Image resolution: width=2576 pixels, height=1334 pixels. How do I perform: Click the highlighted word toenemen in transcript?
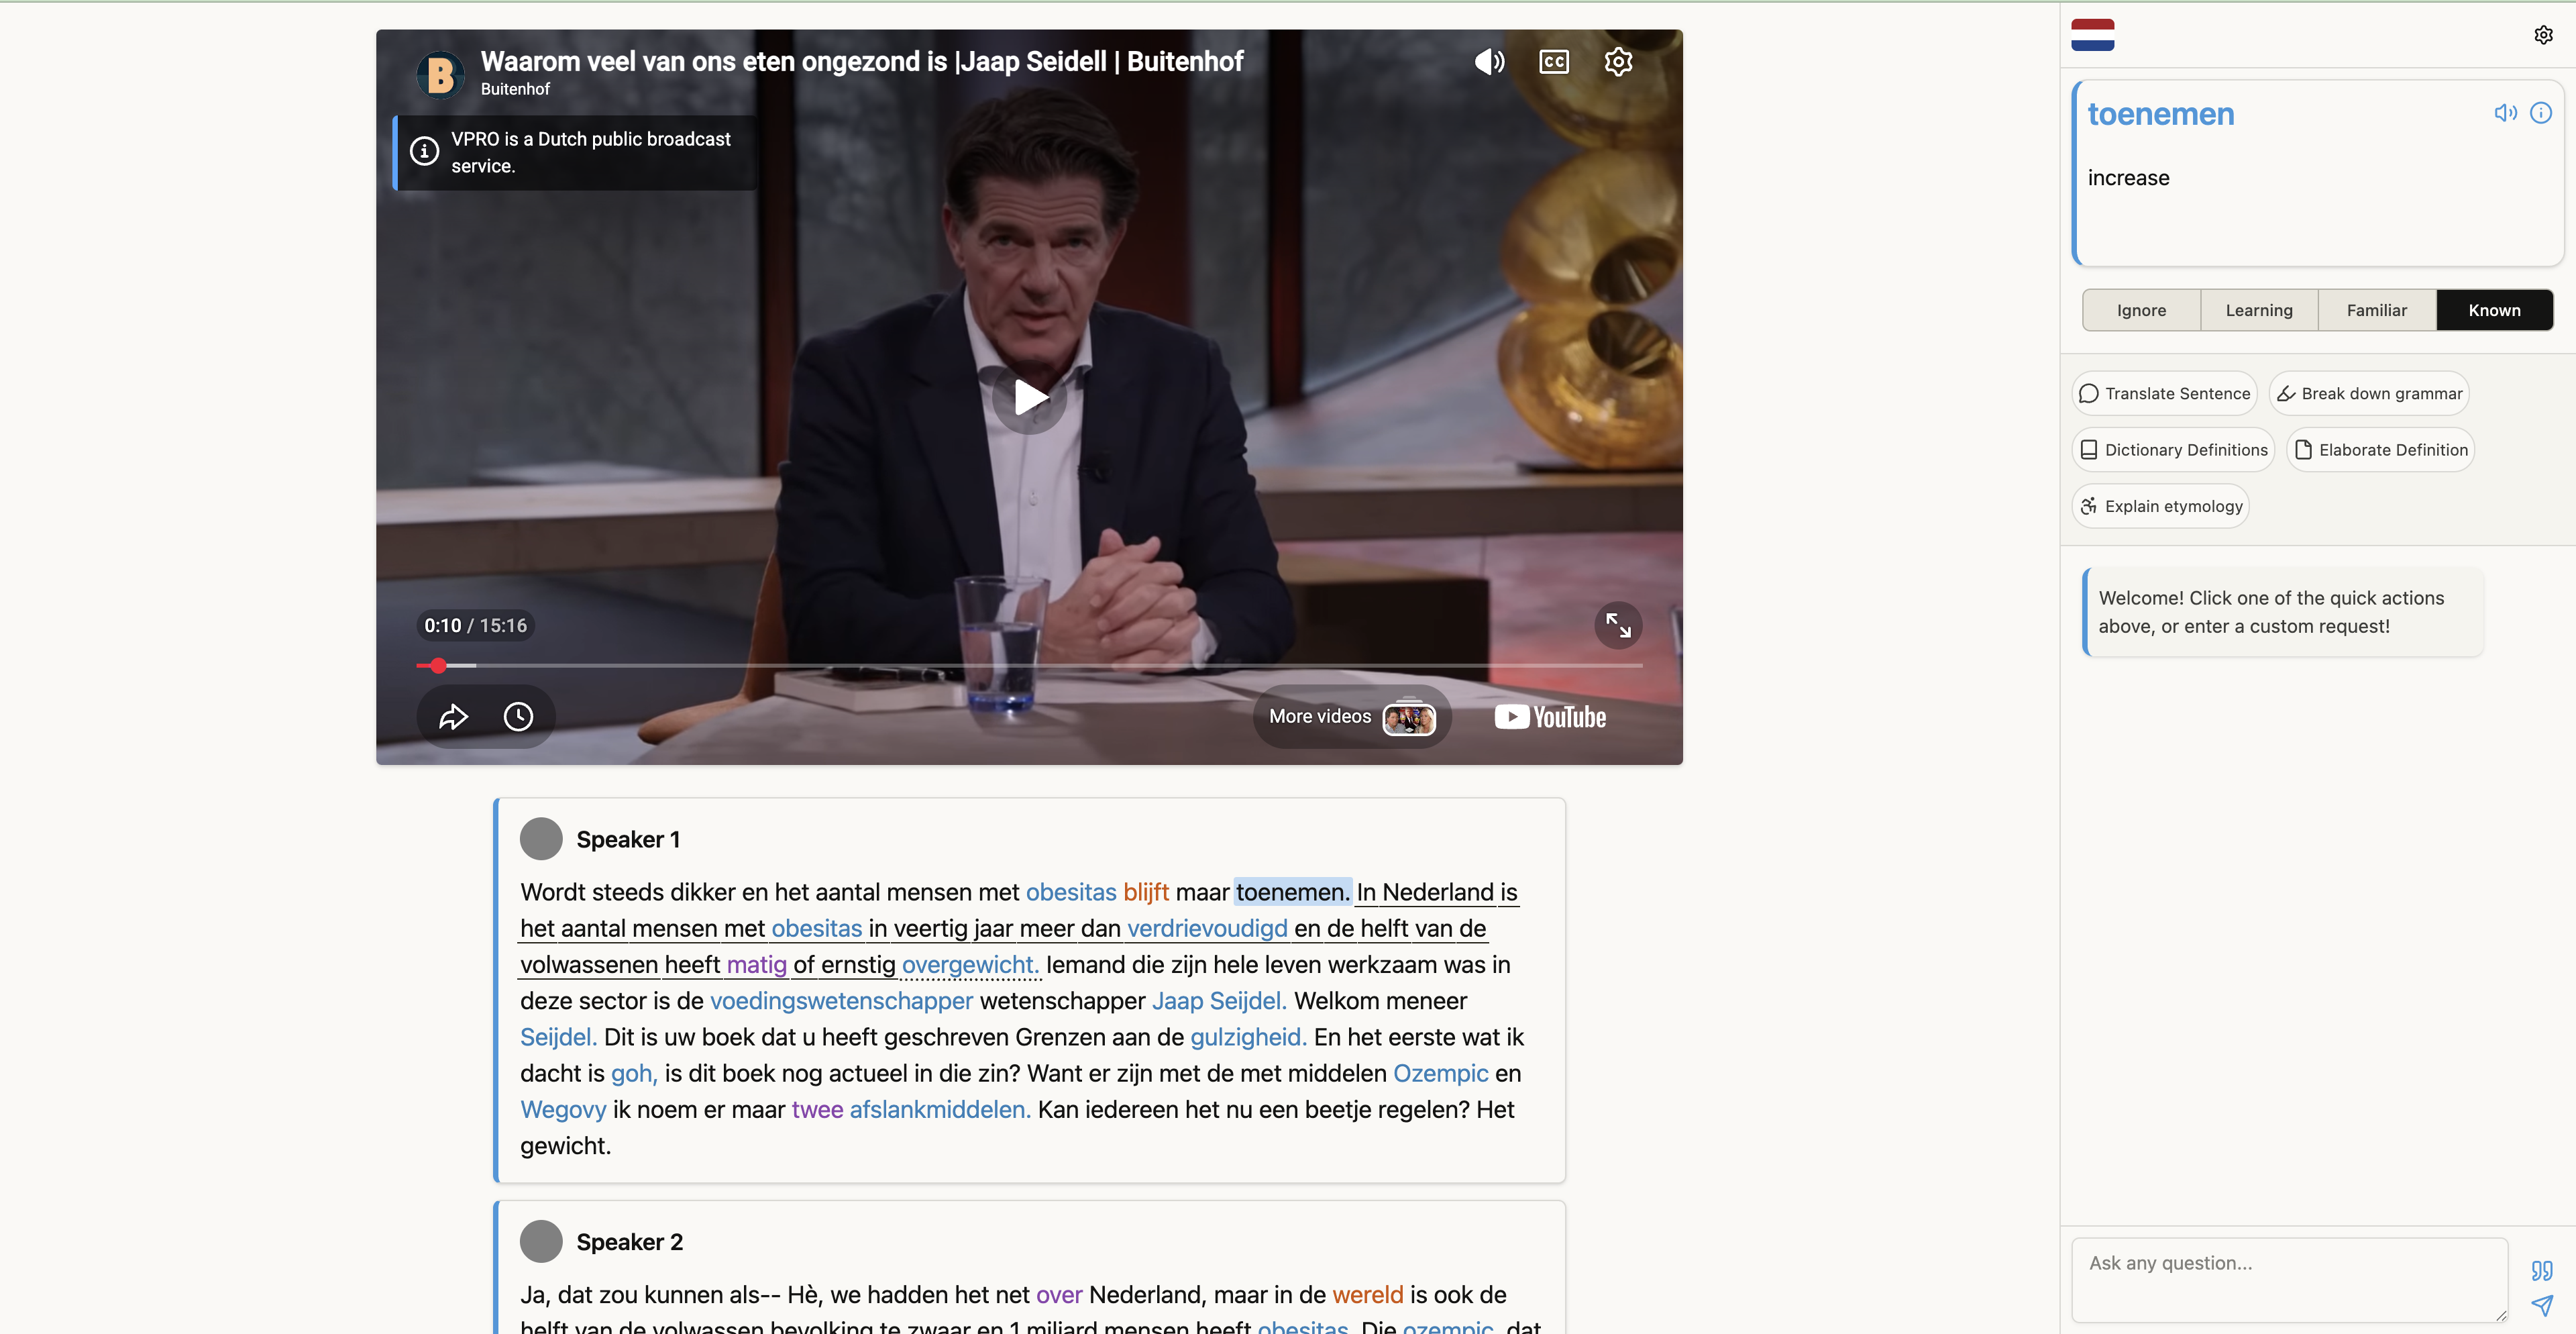click(1292, 892)
